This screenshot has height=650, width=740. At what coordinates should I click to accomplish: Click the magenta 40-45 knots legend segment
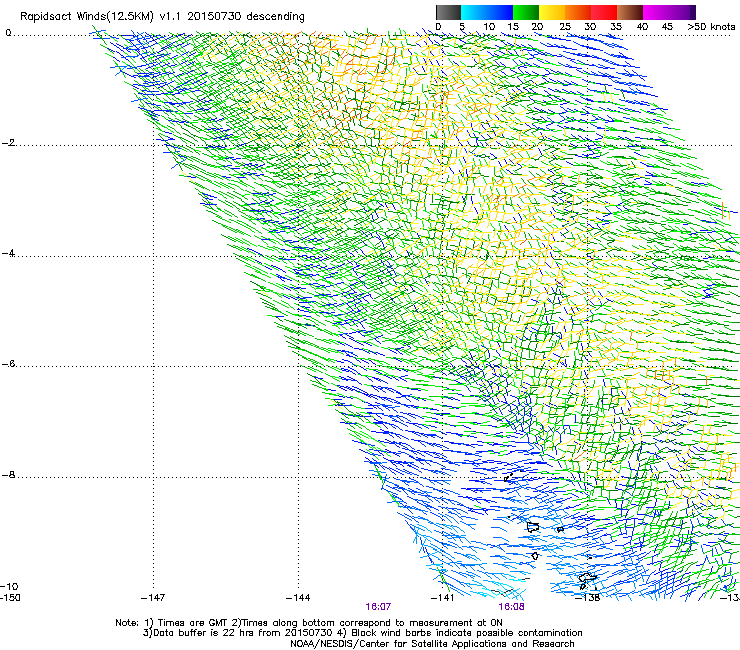pyautogui.click(x=656, y=12)
